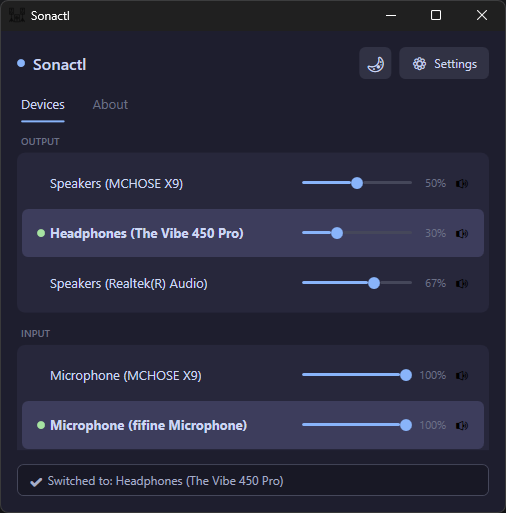Image resolution: width=506 pixels, height=513 pixels.
Task: Select Microphone (fifine Microphone) input row
Action: tap(253, 425)
